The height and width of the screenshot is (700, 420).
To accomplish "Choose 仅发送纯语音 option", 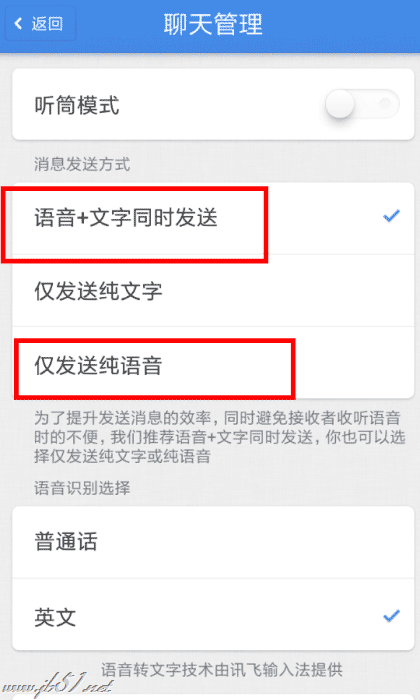I will pos(213,363).
